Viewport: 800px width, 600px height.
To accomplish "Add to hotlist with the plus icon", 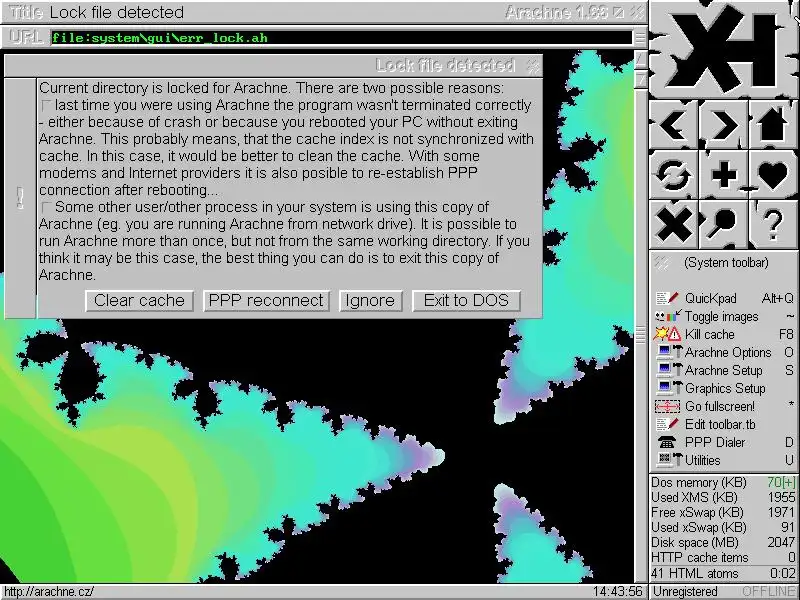I will 723,174.
